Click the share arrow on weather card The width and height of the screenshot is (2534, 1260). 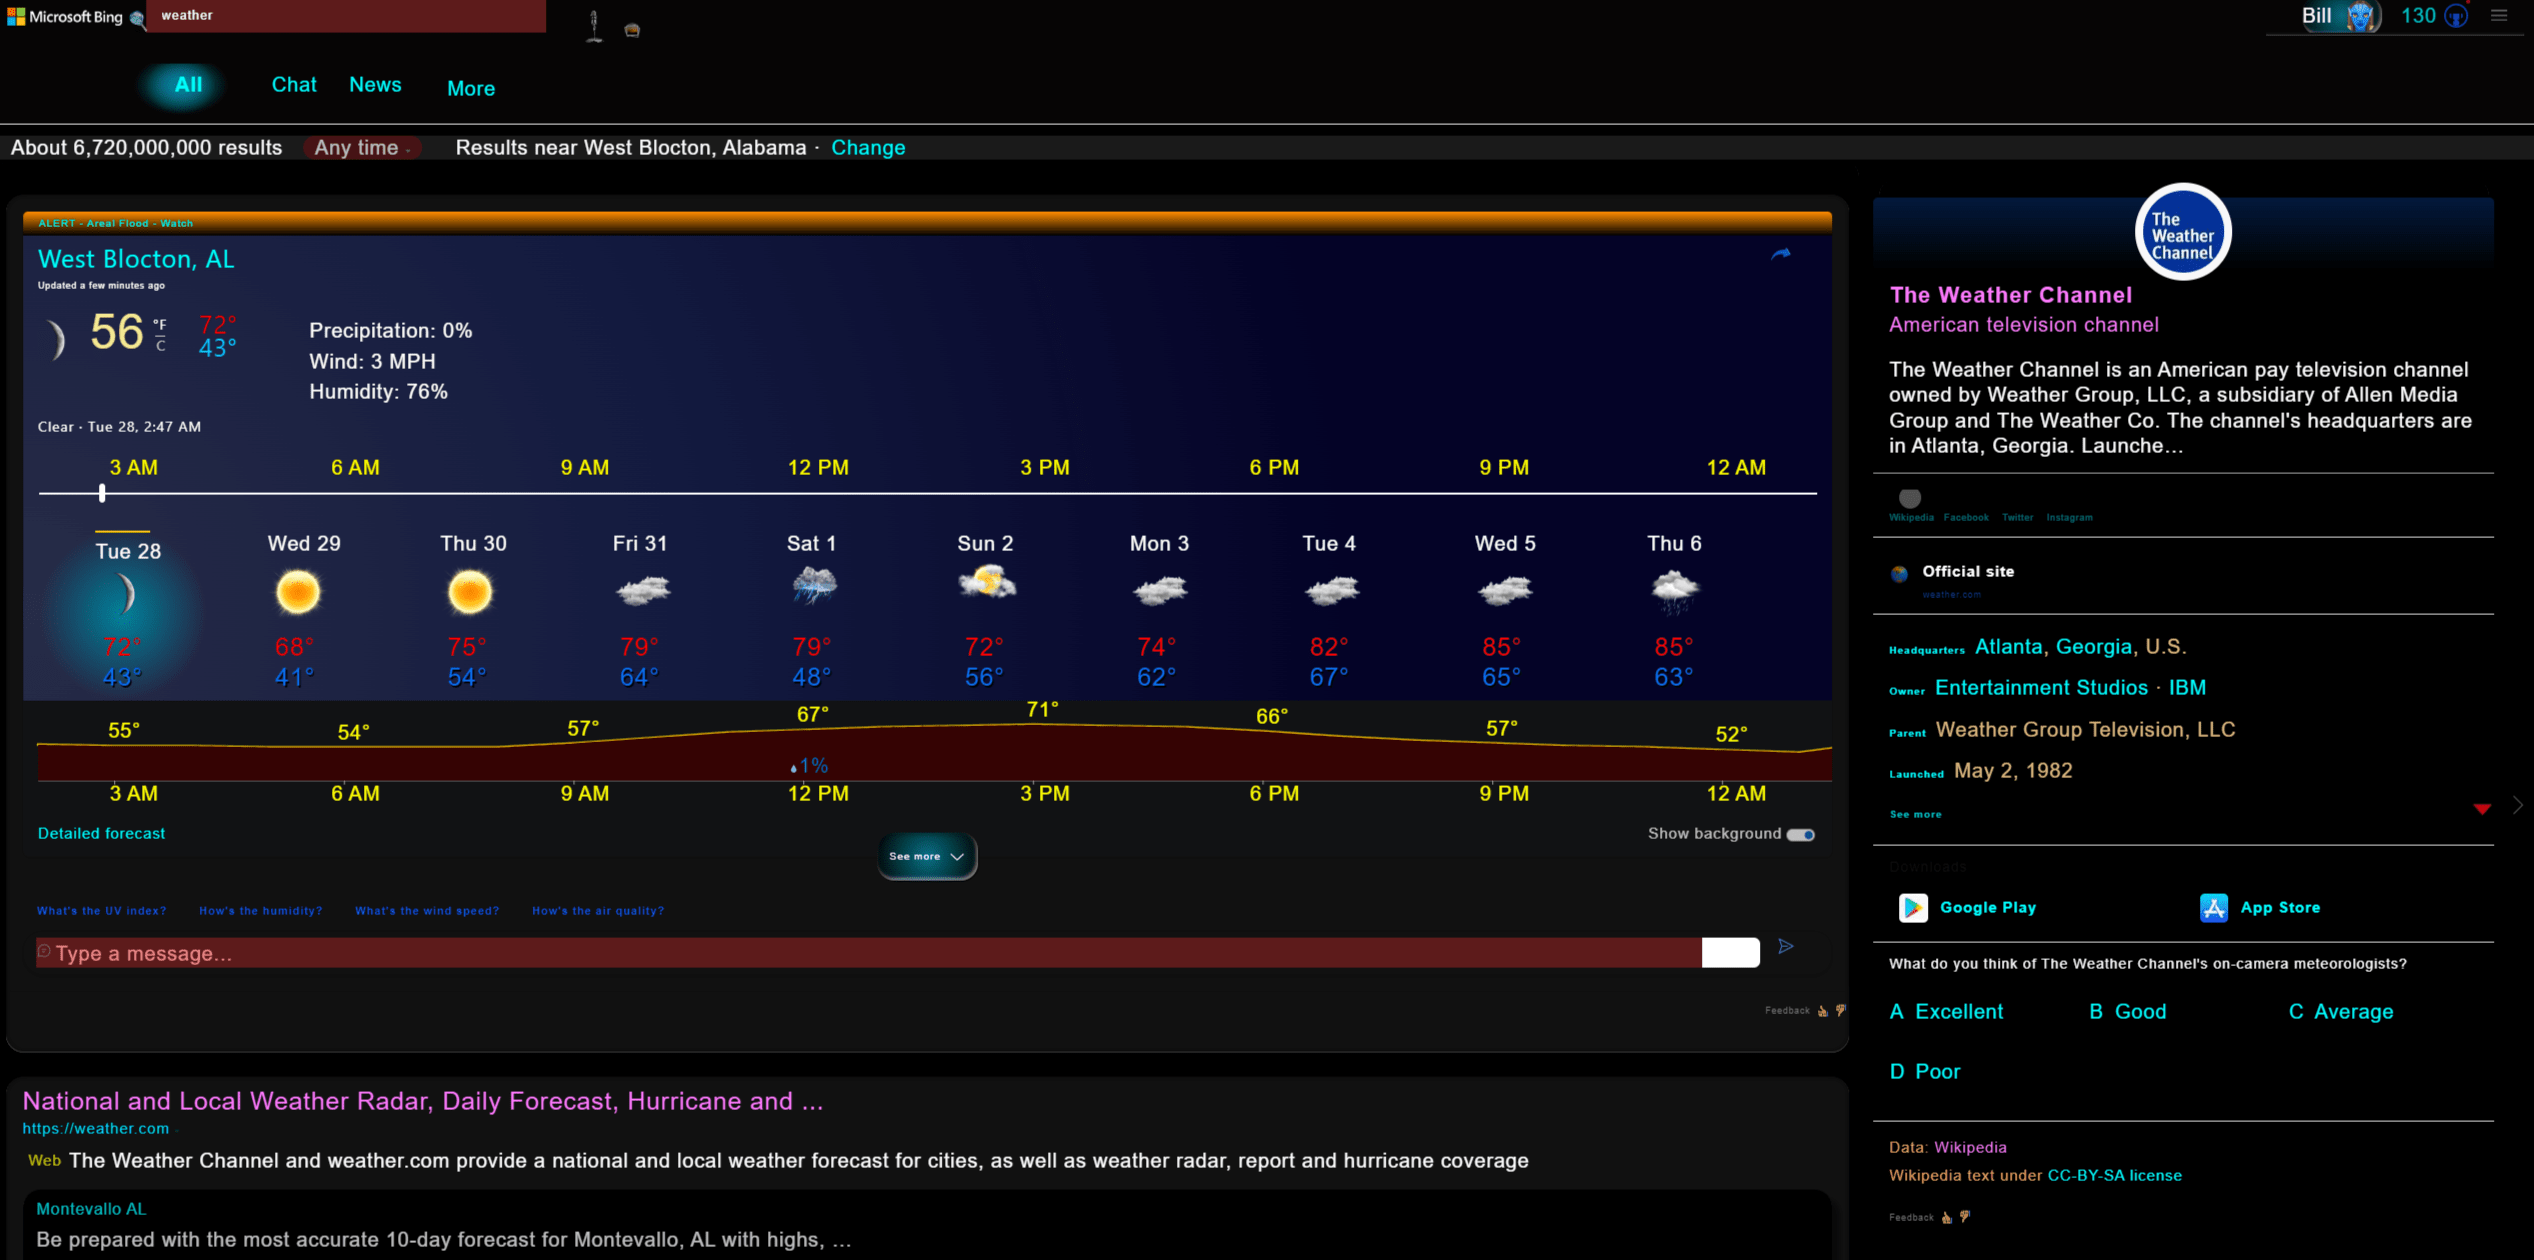point(1780,254)
